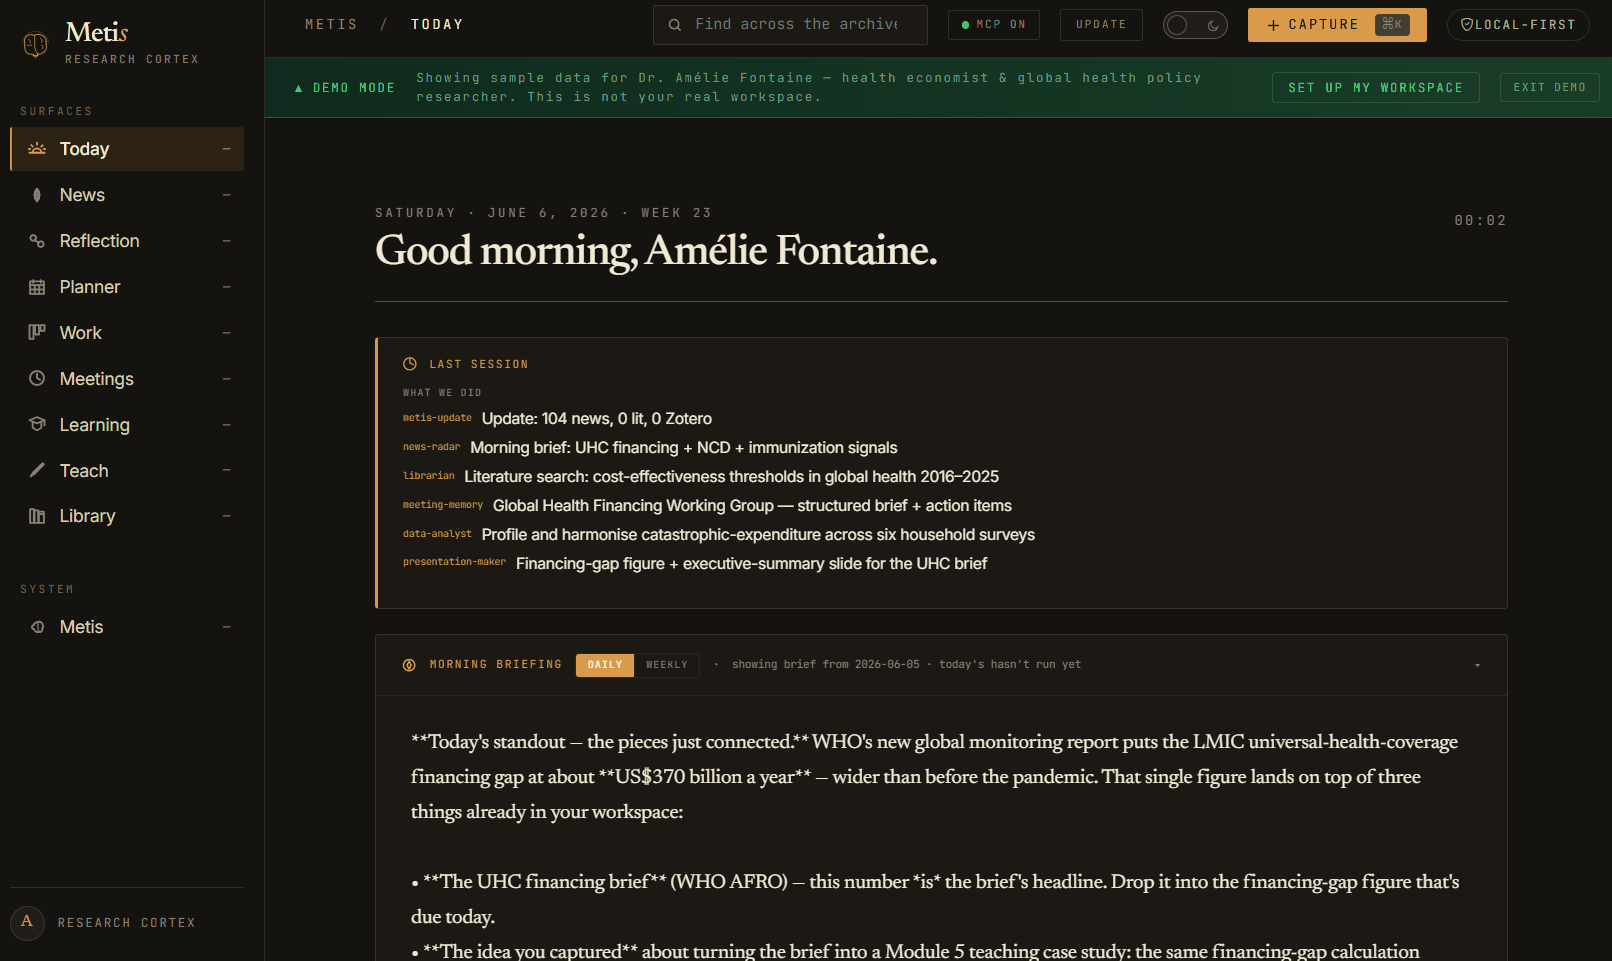Click the presentation-maker Financing-gap entry
Screen dimensions: 1612x961
[x=695, y=564]
